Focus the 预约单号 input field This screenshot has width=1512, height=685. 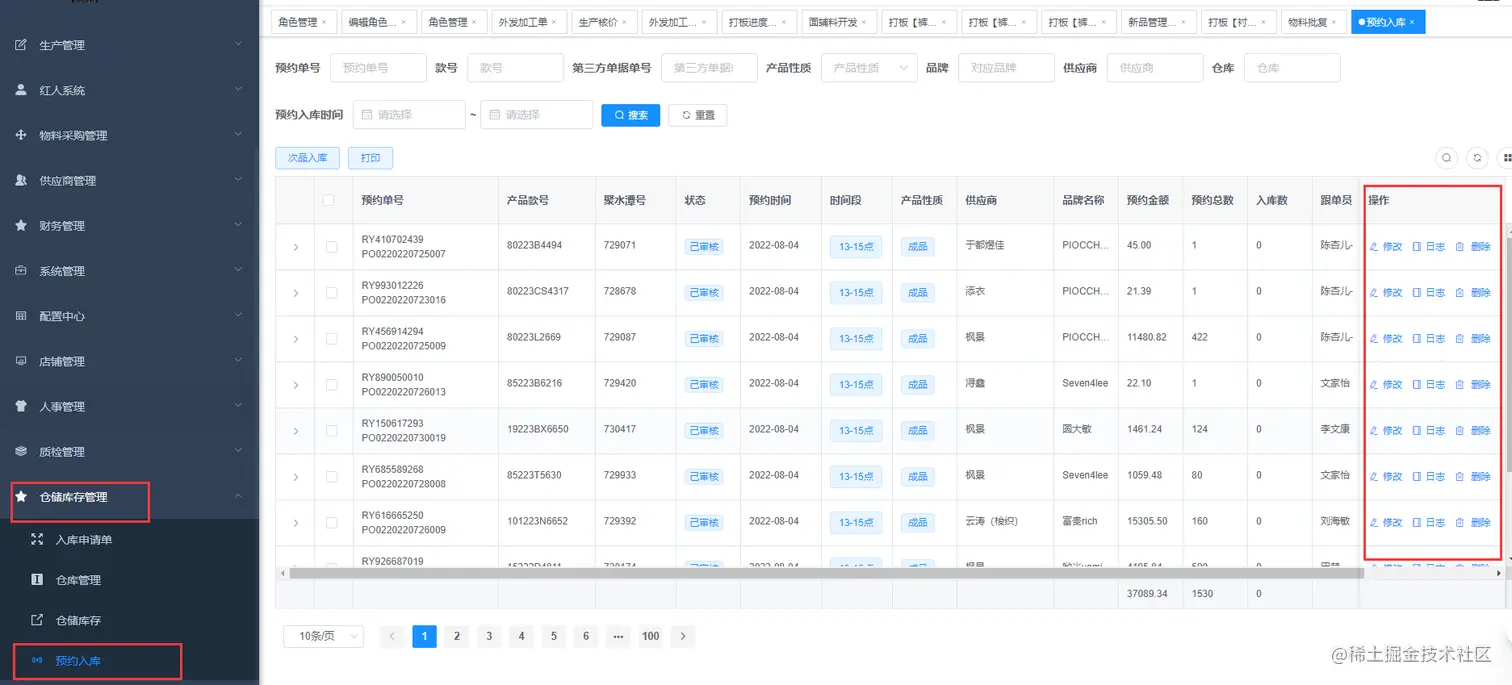pos(378,68)
